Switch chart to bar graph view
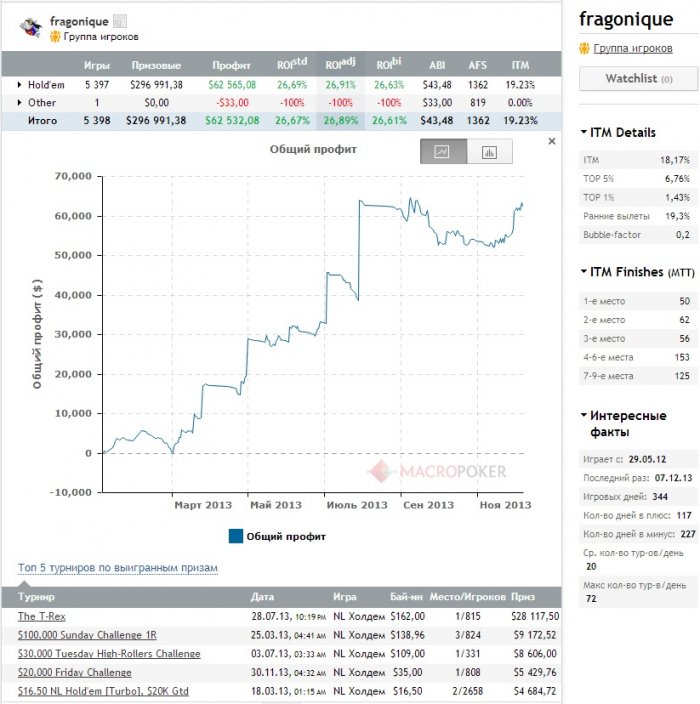This screenshot has width=700, height=704. (x=489, y=151)
